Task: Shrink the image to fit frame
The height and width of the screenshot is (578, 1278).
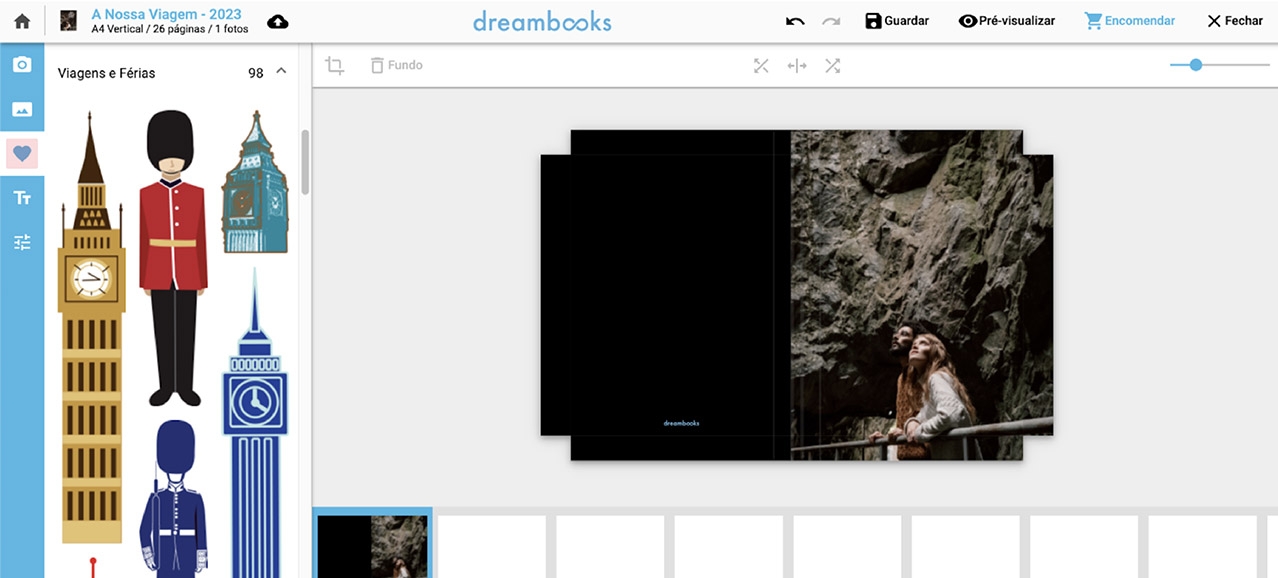Action: point(760,65)
